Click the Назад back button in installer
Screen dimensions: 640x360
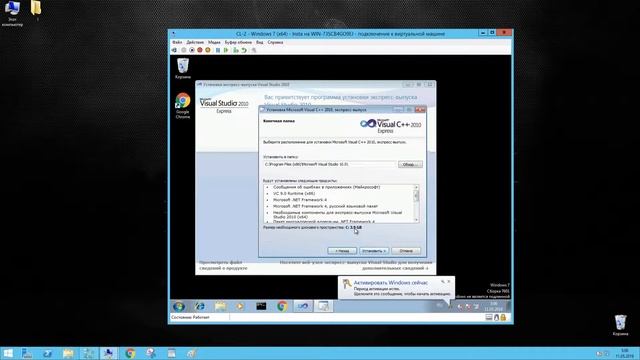[342, 251]
